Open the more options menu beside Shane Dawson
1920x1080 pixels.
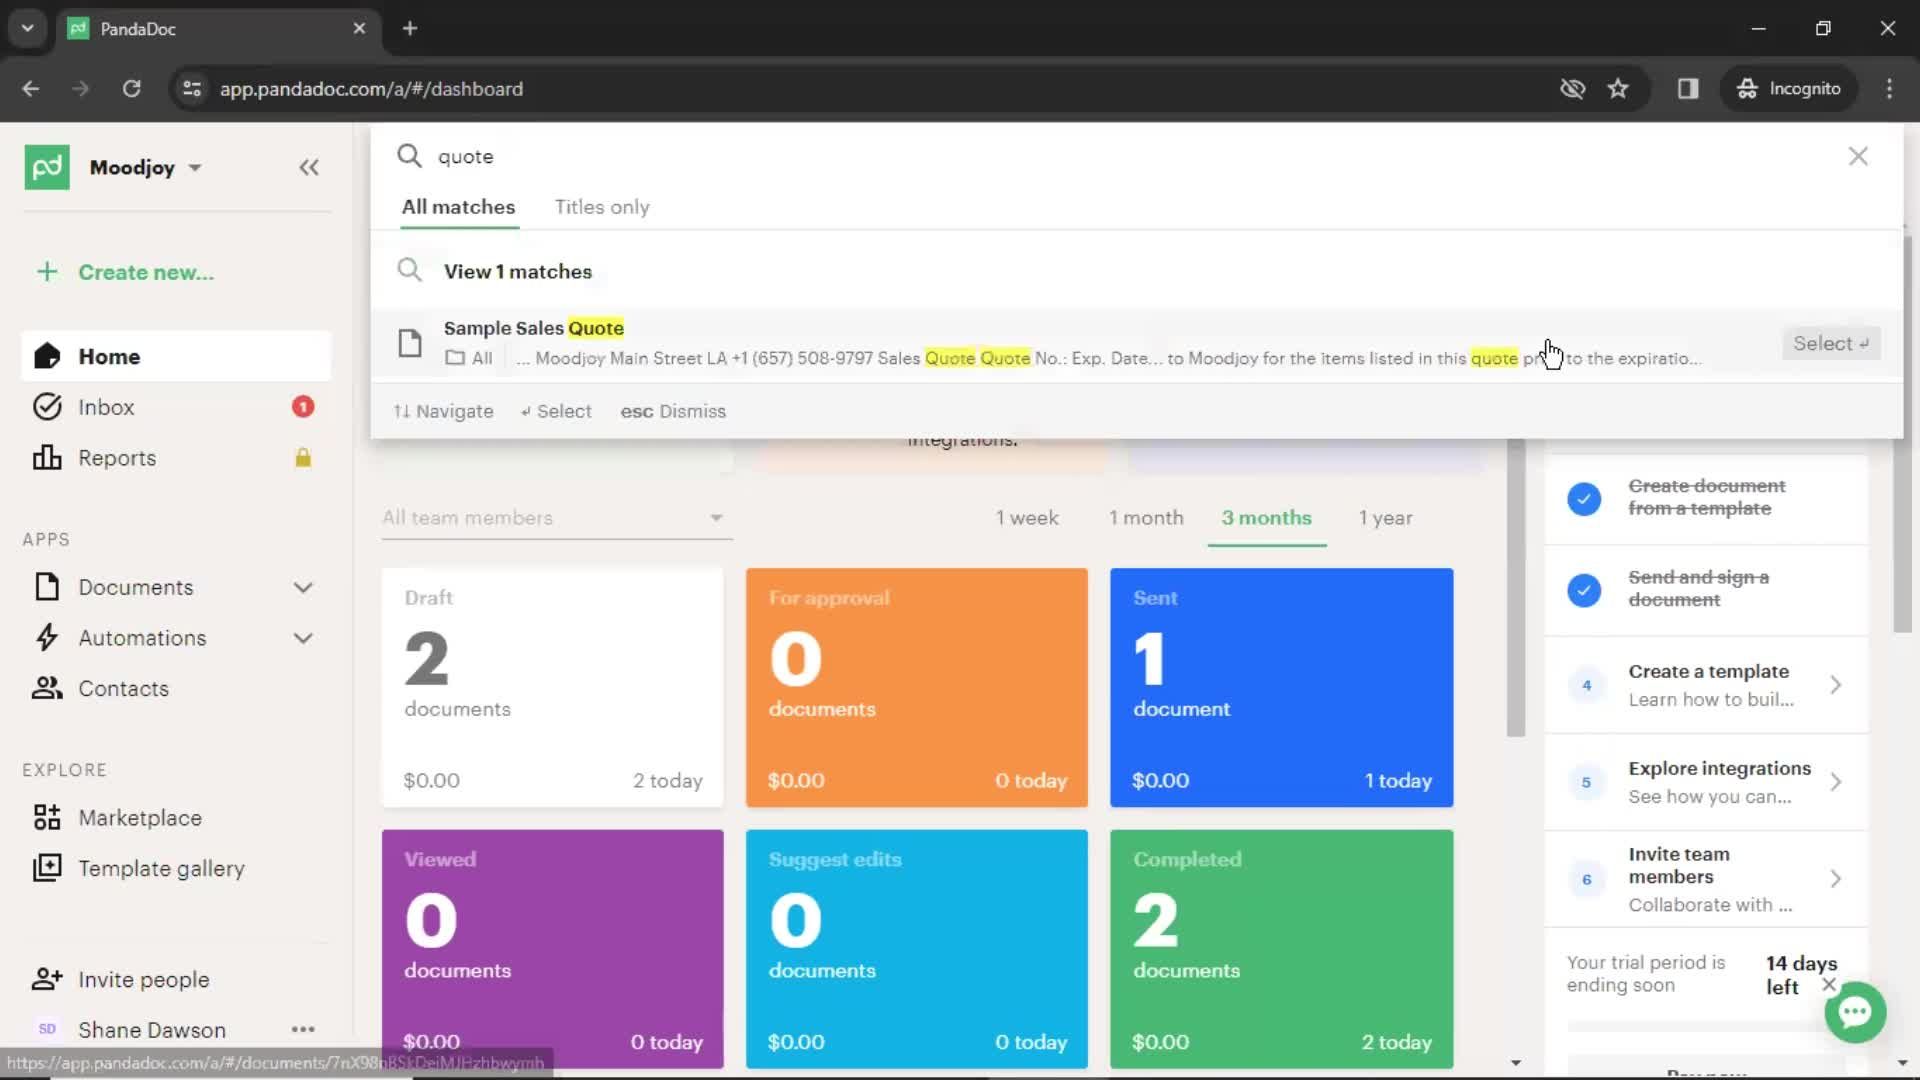point(303,1029)
